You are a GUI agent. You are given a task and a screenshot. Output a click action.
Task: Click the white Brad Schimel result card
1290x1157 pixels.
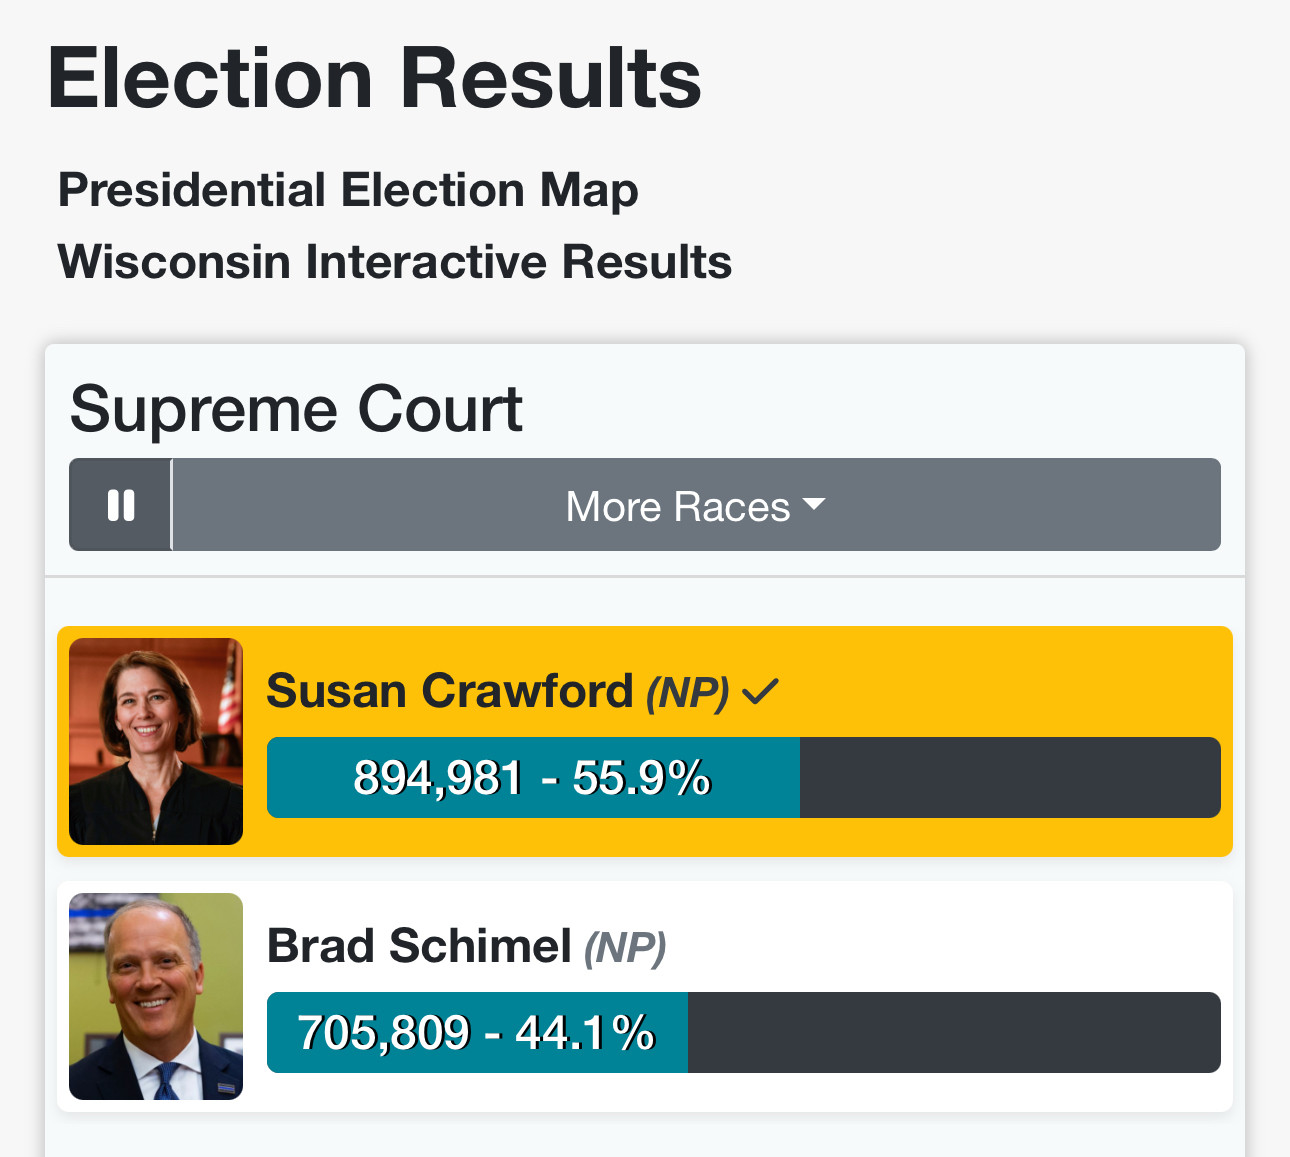(x=645, y=996)
